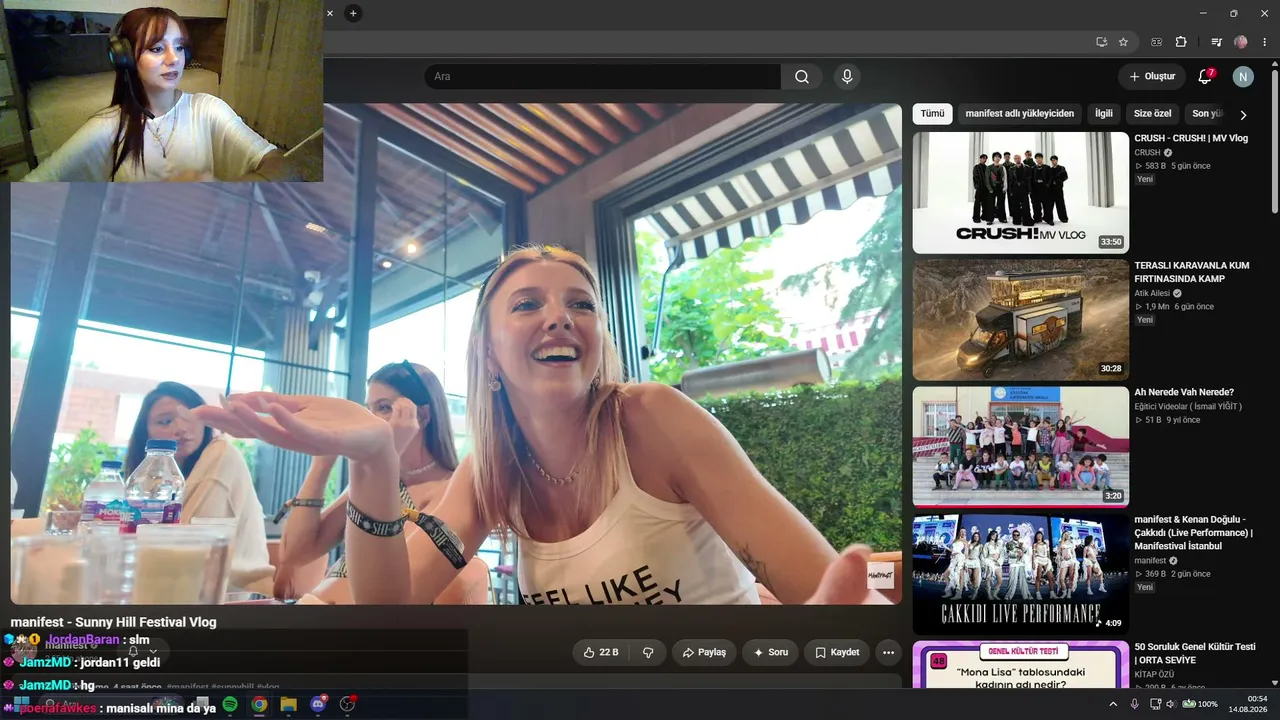Open Discord from the taskbar

click(319, 704)
